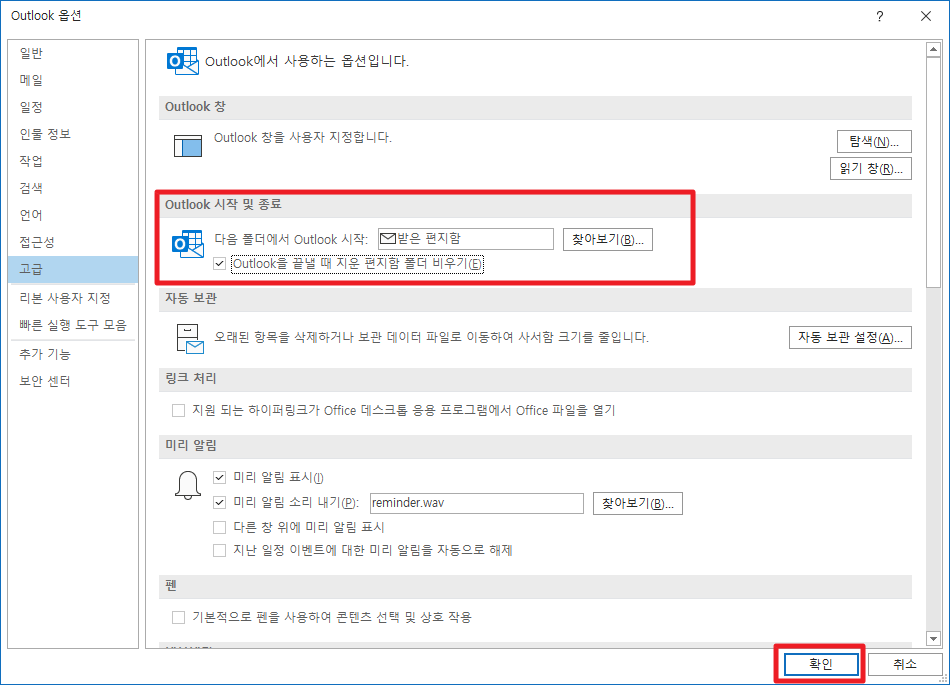Select the 일정 category
The width and height of the screenshot is (950, 685).
coord(73,107)
